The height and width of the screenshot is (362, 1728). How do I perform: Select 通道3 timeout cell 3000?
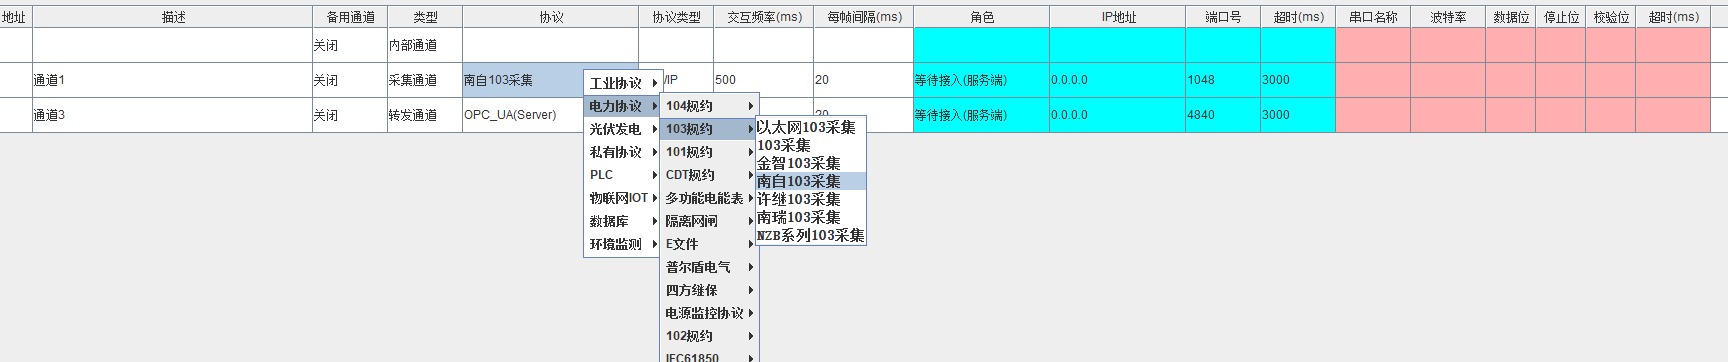click(x=1298, y=115)
